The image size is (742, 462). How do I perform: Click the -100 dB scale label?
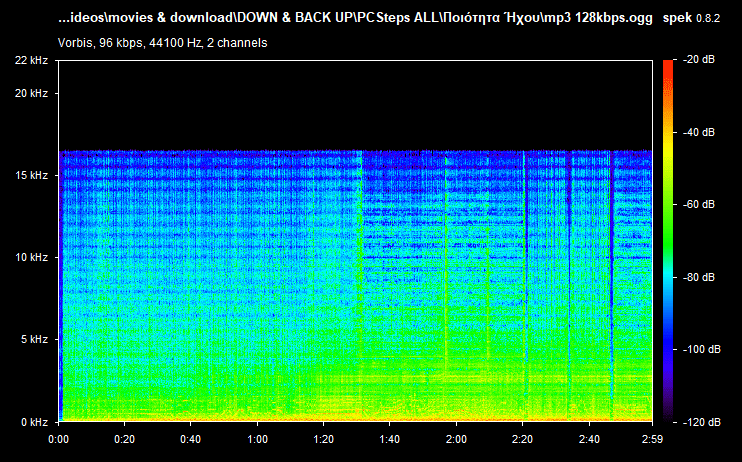[x=702, y=349]
